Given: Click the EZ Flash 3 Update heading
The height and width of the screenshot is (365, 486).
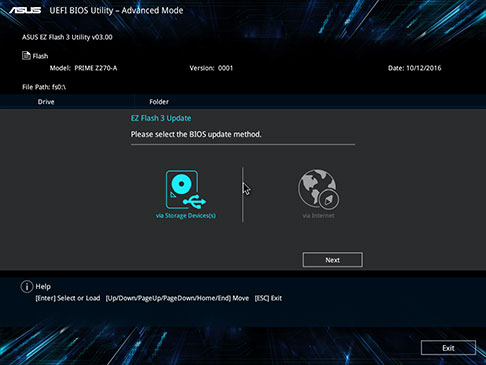Looking at the screenshot, I should click(161, 118).
